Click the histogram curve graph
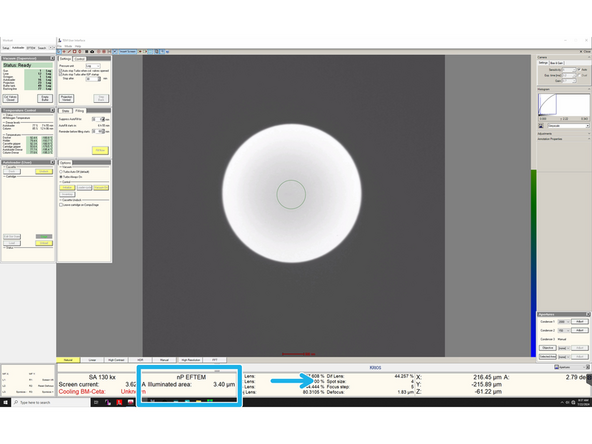The image size is (592, 444). 563,104
